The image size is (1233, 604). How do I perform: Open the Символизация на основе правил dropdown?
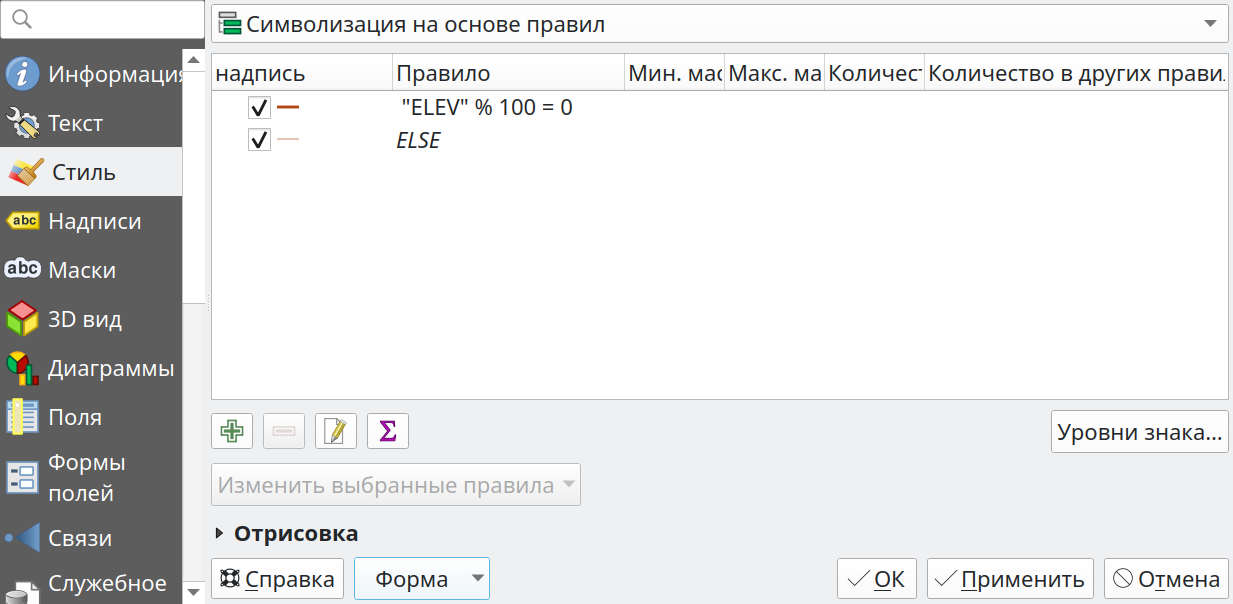click(720, 24)
